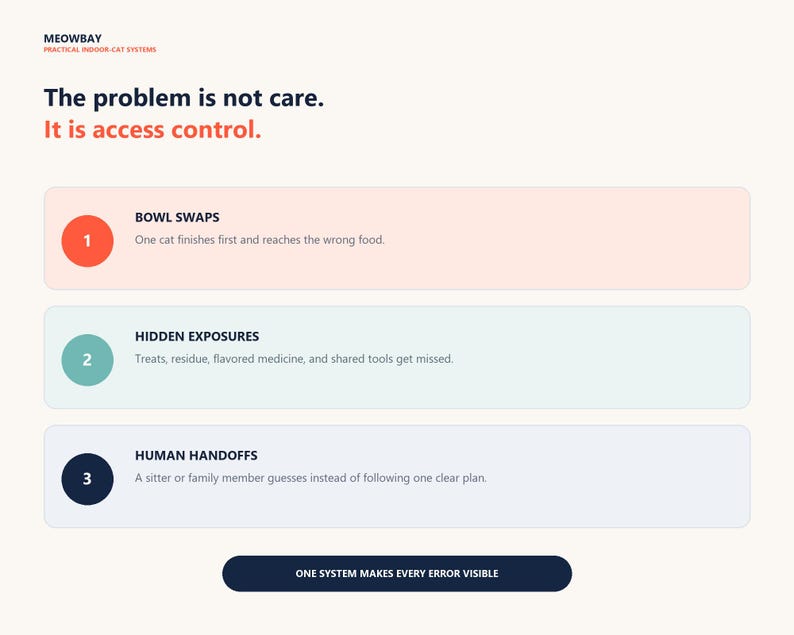794x635 pixels.
Task: Click the Practical Indoor-Cat Systems tagline
Action: pos(100,50)
